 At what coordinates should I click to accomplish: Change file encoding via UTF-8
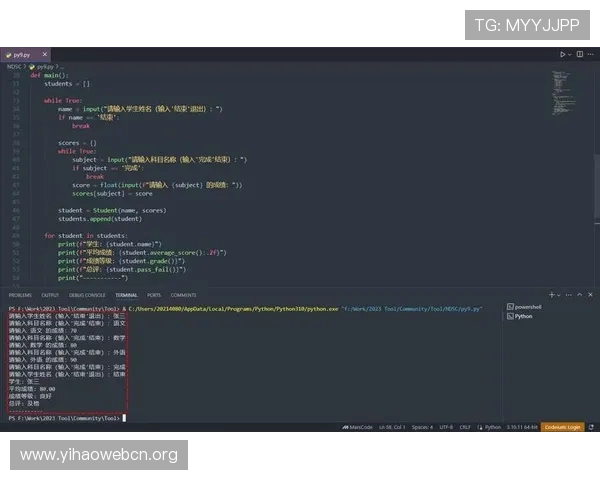447,427
